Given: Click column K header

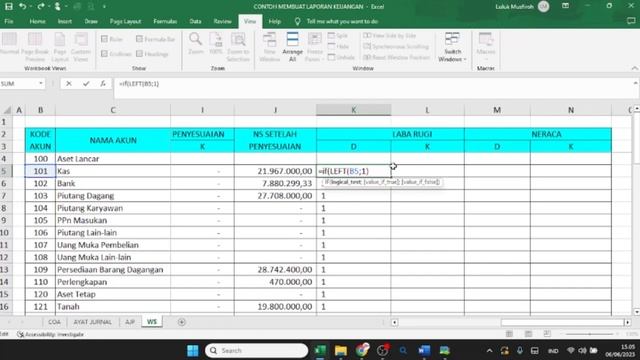Looking at the screenshot, I should [x=353, y=110].
